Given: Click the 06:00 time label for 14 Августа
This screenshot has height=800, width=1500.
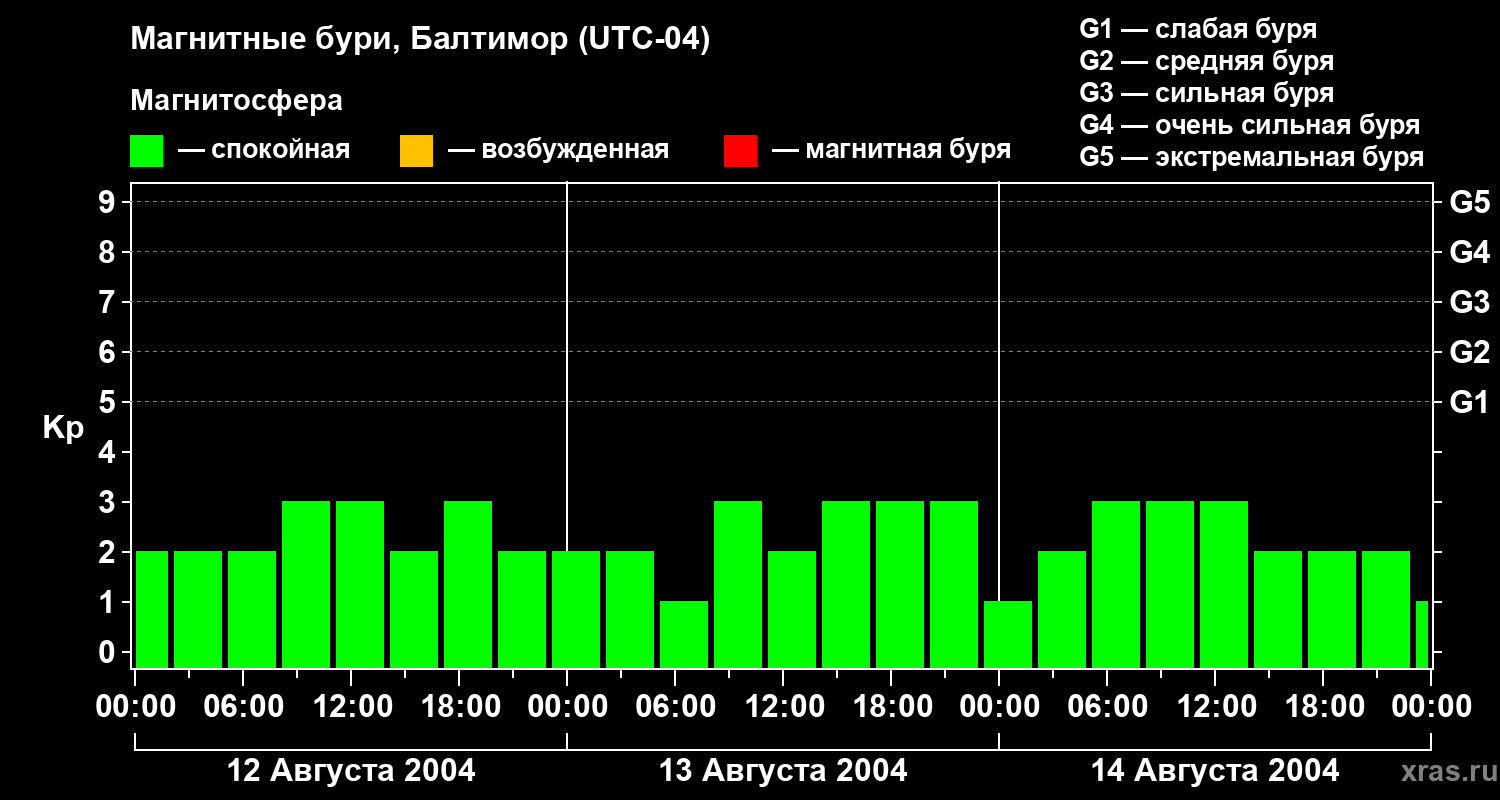Looking at the screenshot, I should 1107,706.
